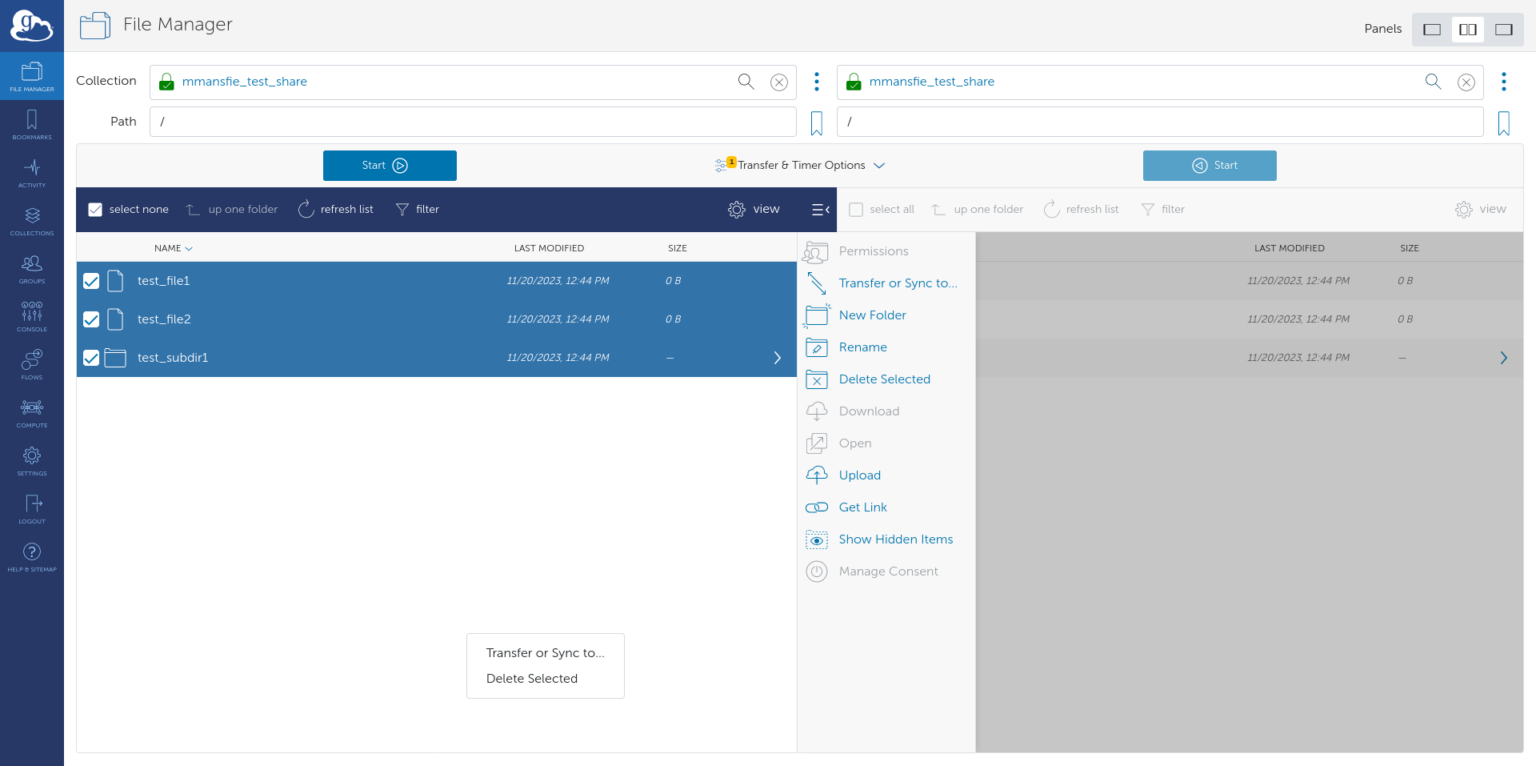The height and width of the screenshot is (766, 1536).
Task: Open the three-dot collection options menu
Action: pyautogui.click(x=816, y=81)
